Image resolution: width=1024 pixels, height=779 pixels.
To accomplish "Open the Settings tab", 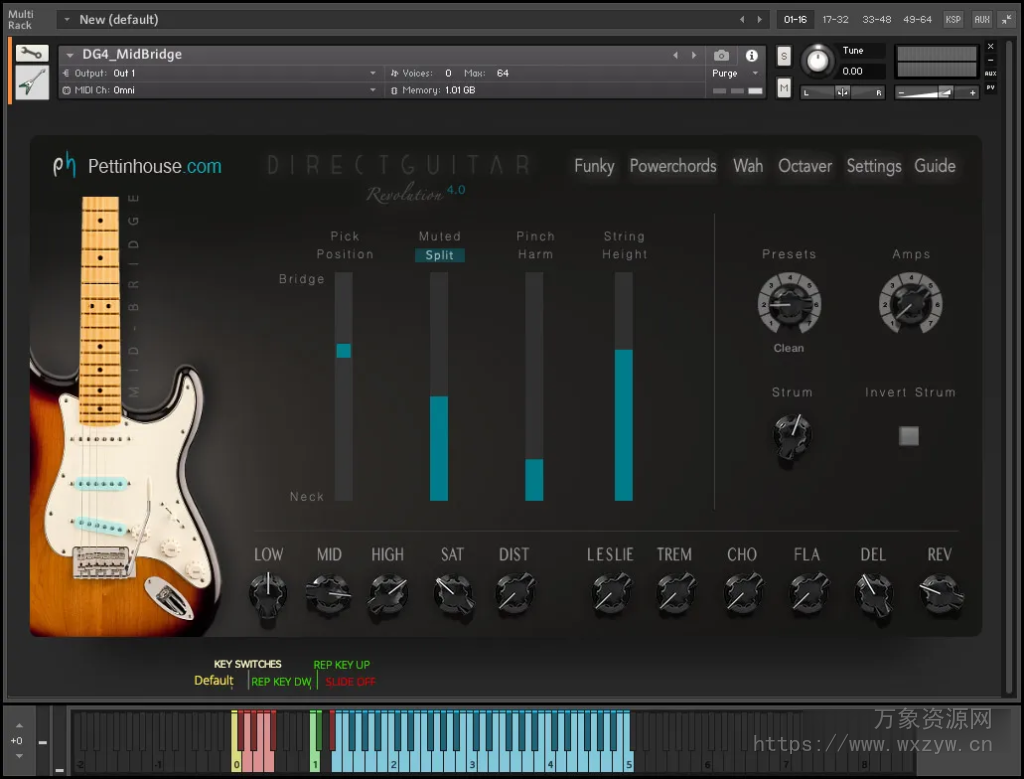I will [x=873, y=167].
